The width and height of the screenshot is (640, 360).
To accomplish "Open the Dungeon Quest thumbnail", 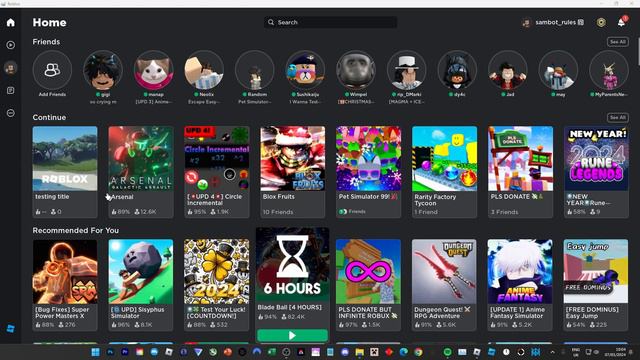I will pyautogui.click(x=444, y=271).
